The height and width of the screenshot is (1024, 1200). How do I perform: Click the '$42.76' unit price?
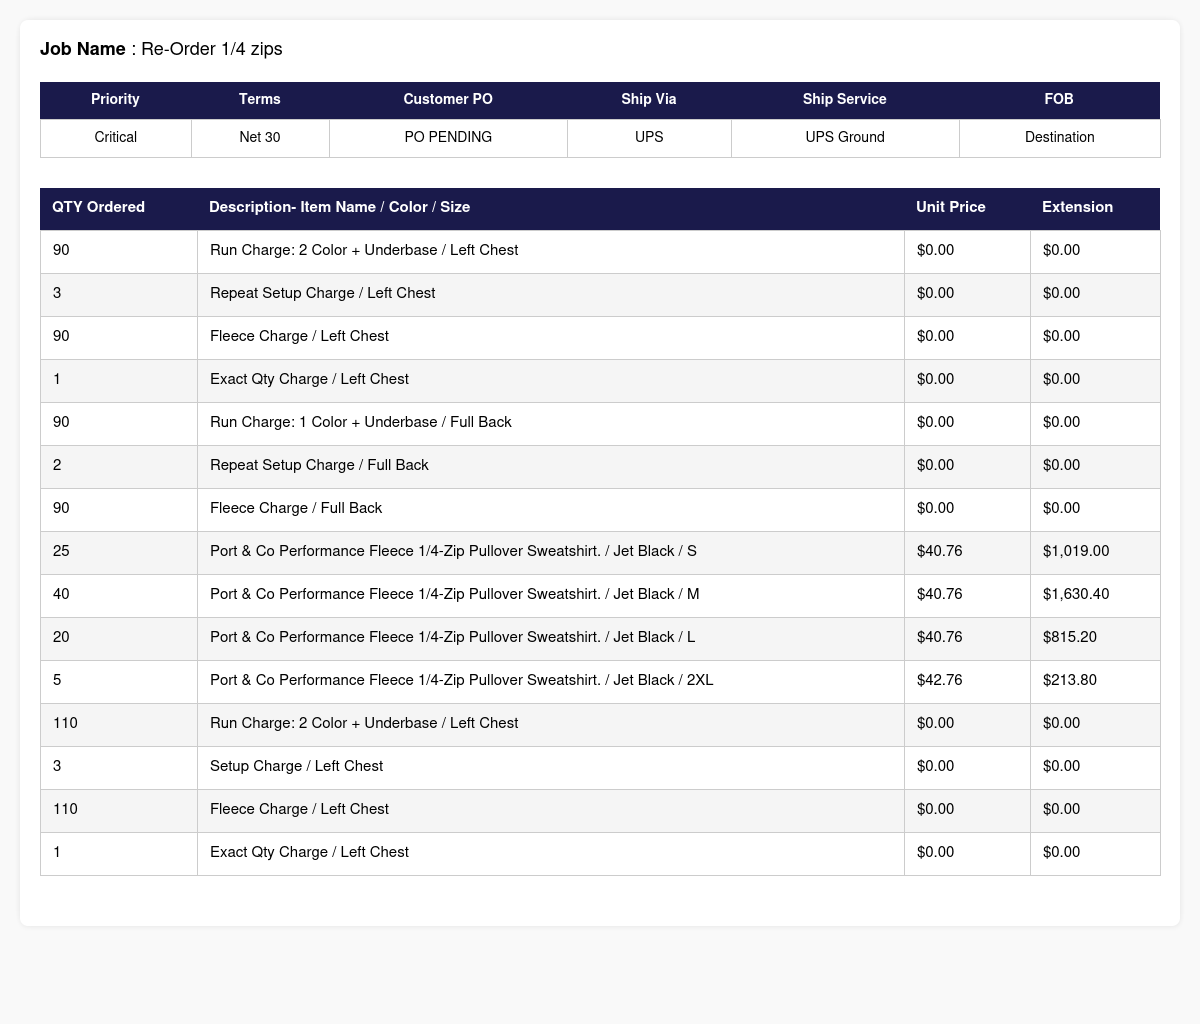940,680
